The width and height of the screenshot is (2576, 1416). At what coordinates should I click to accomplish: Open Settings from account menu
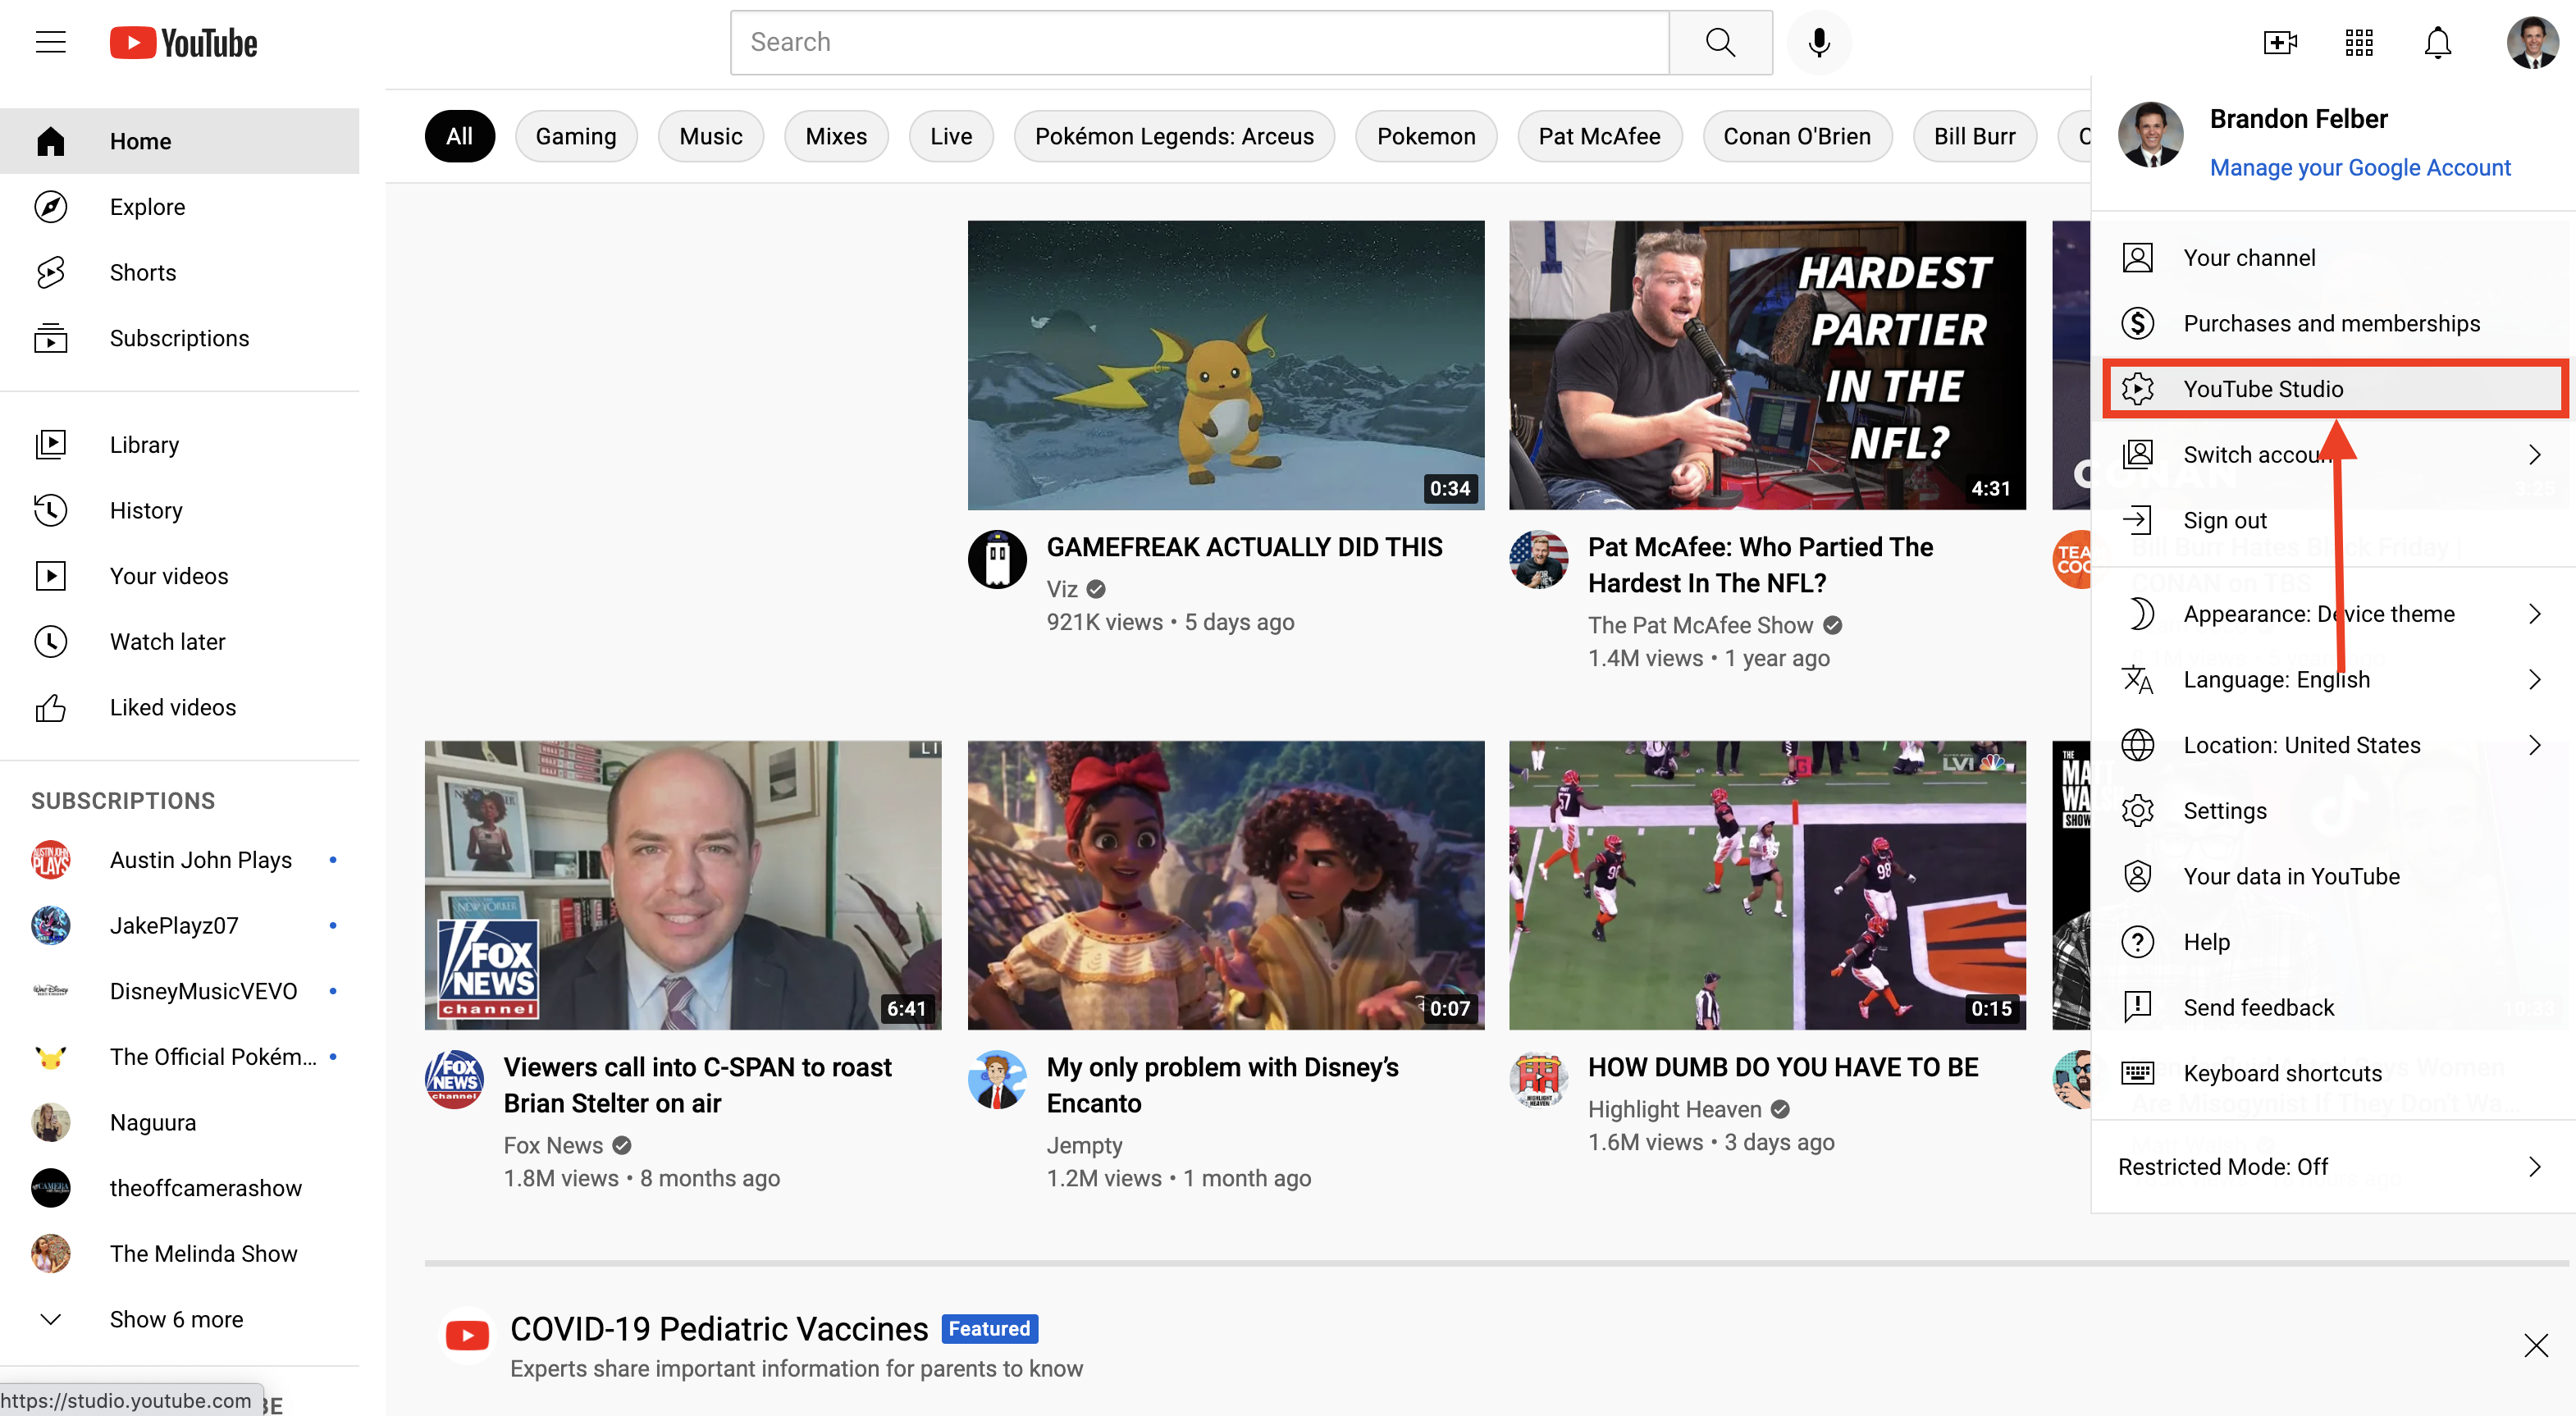point(2333,811)
